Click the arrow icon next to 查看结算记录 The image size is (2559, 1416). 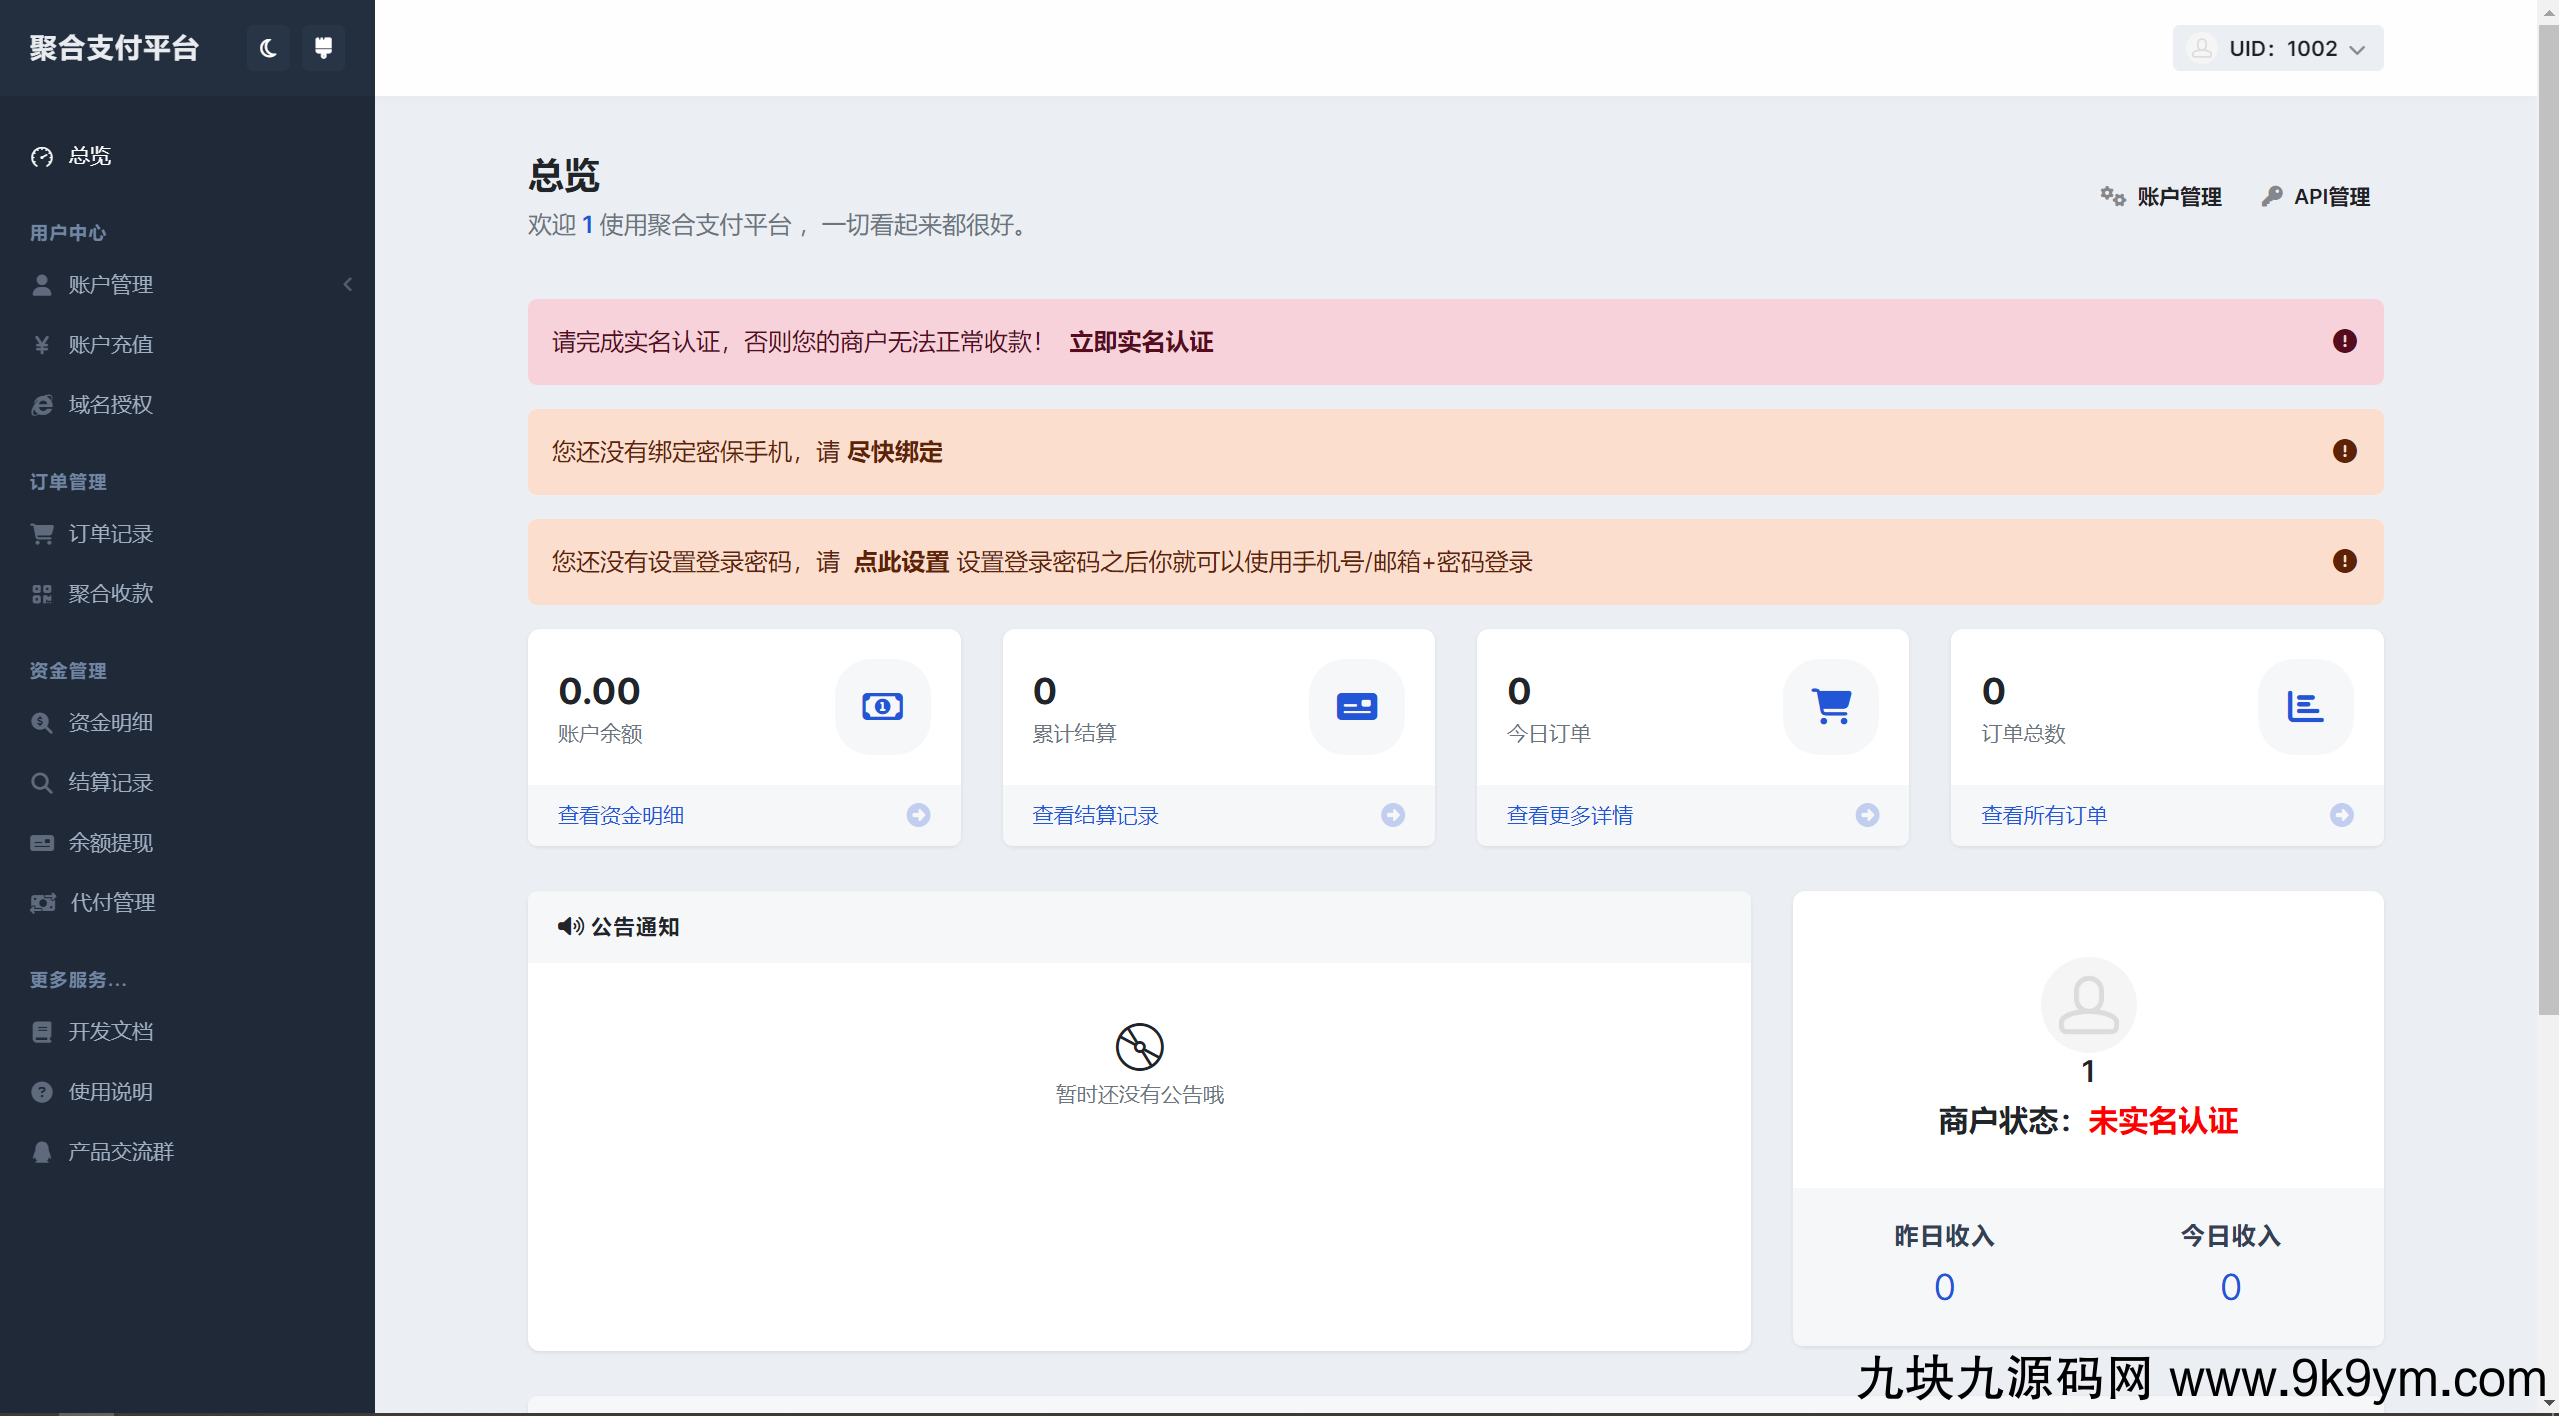click(x=1393, y=816)
